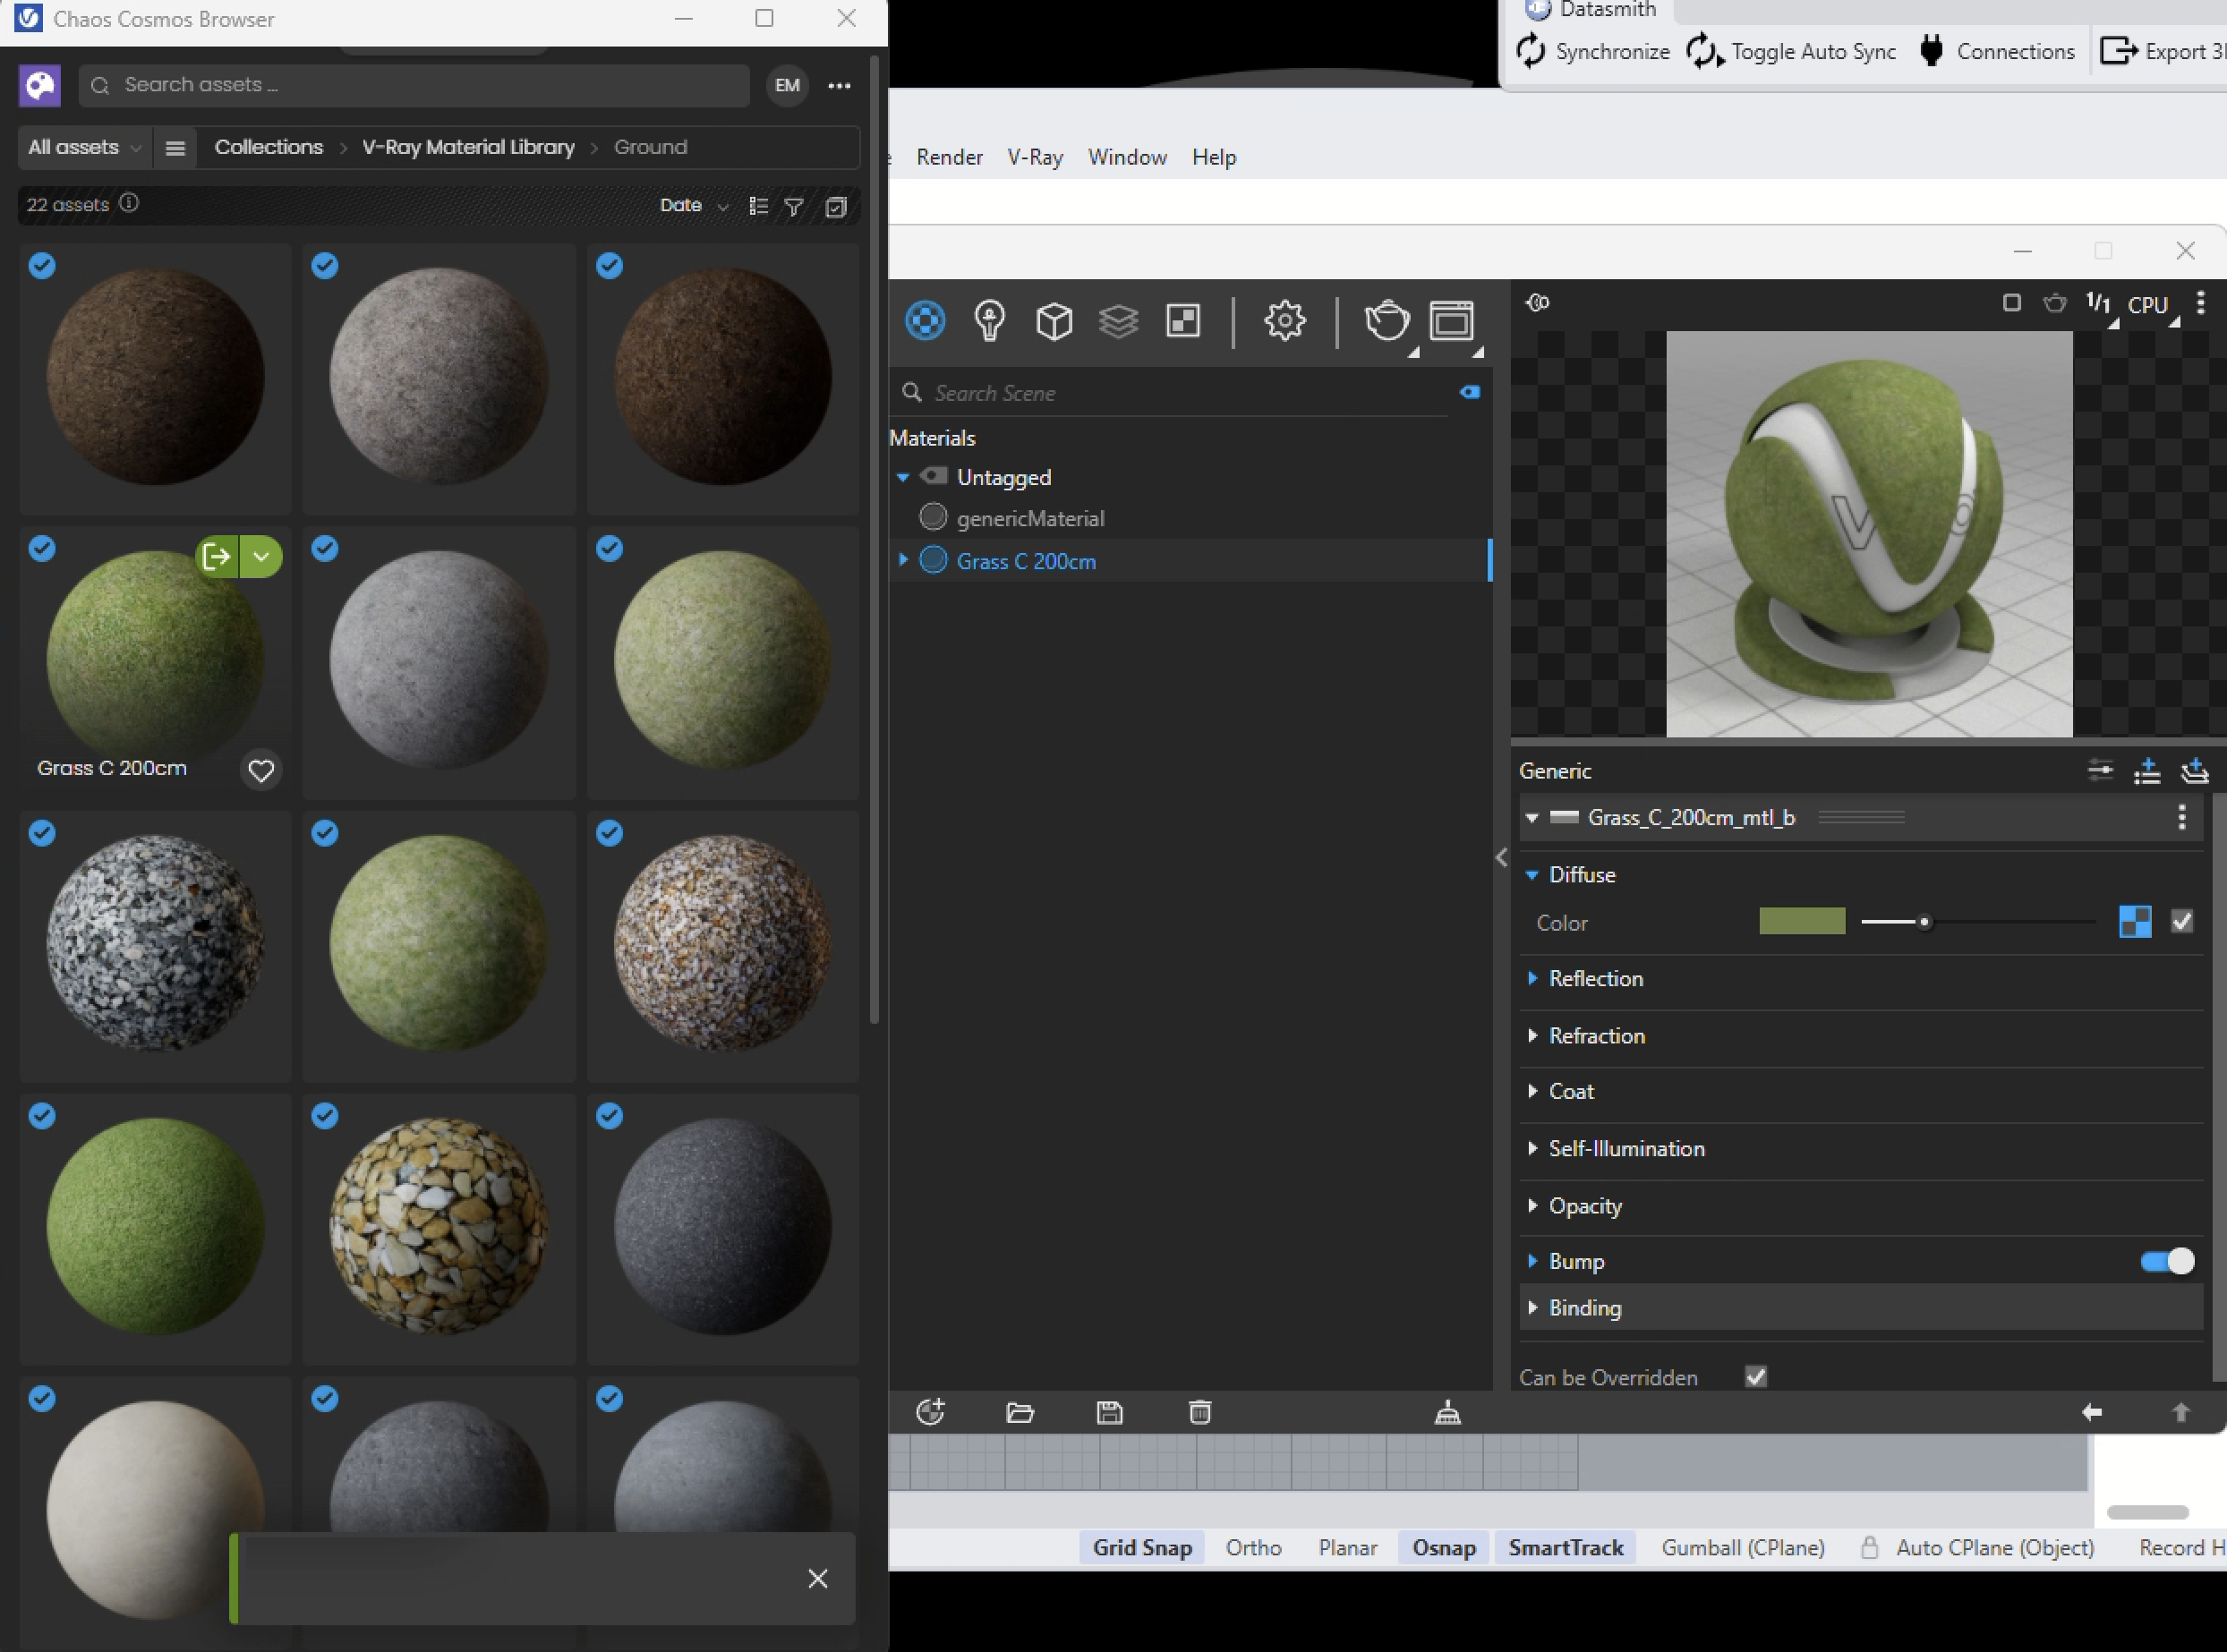Toggle Osnap in status bar

[x=1444, y=1548]
